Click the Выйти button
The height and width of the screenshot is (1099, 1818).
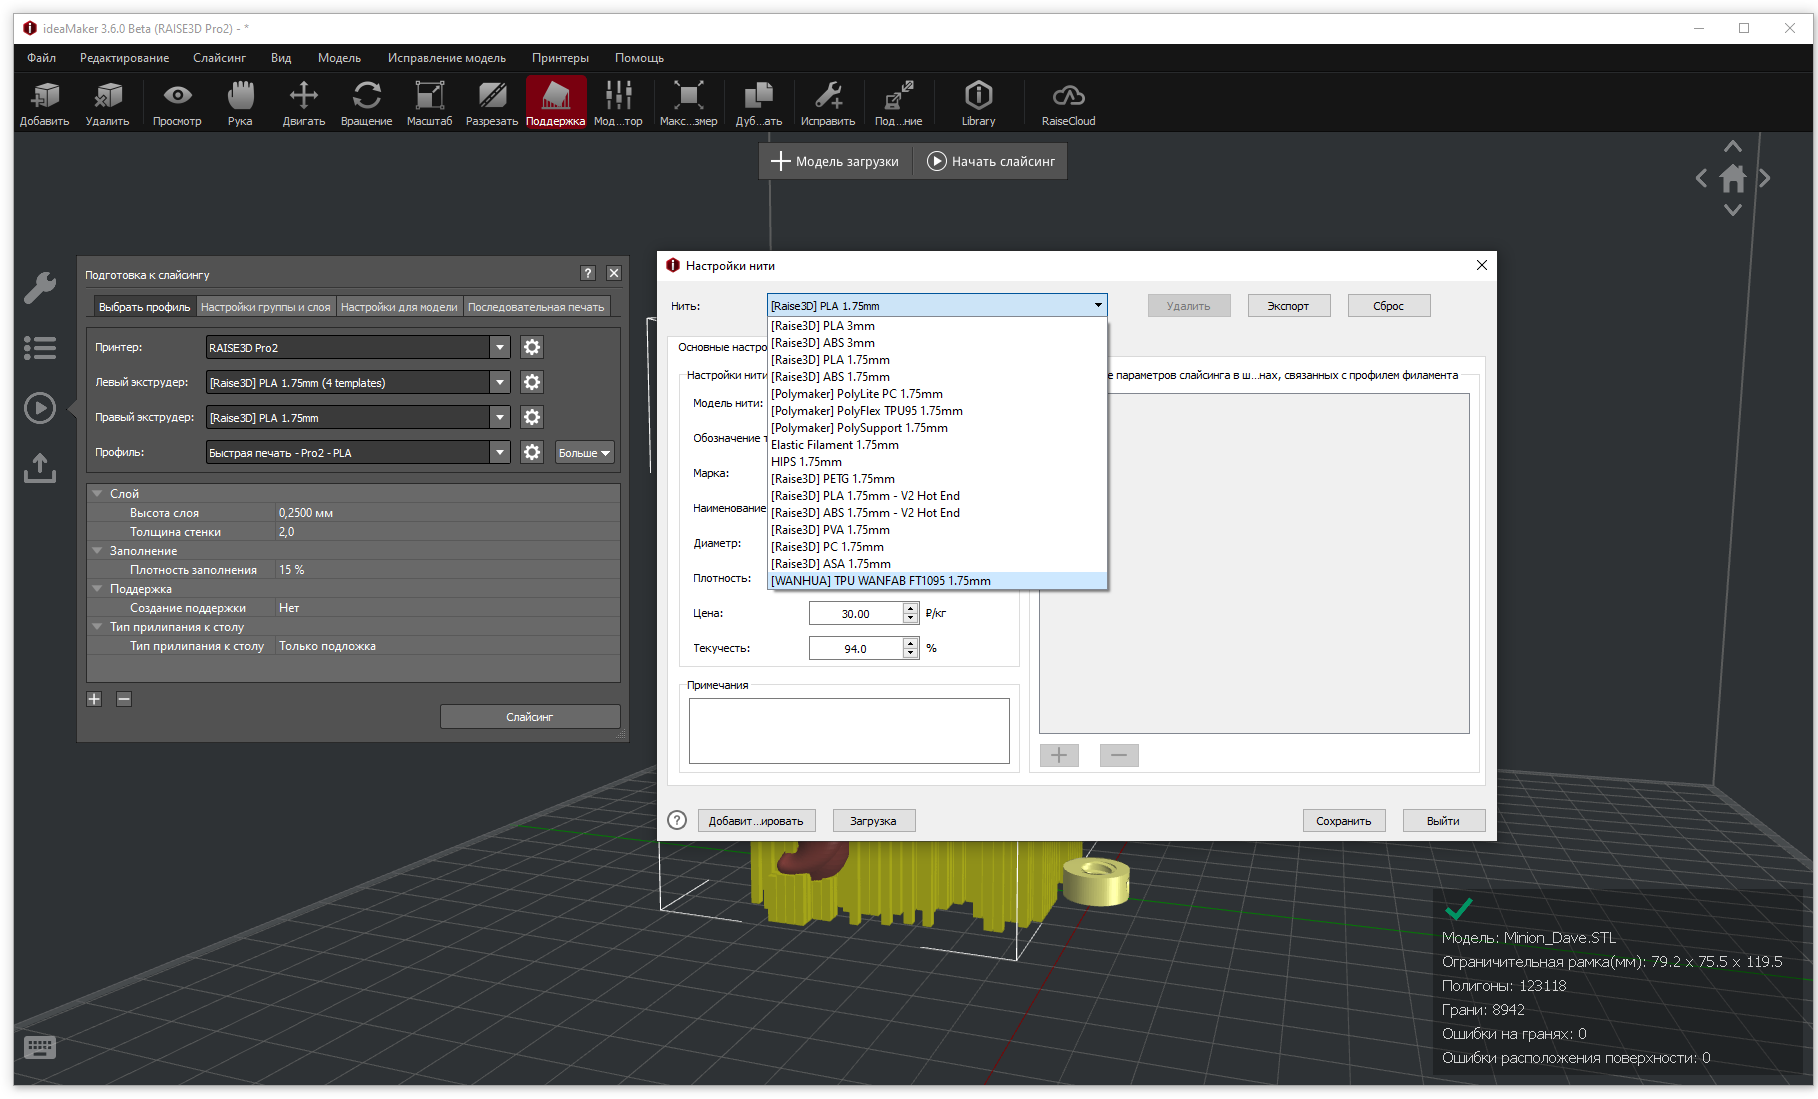click(x=1443, y=820)
